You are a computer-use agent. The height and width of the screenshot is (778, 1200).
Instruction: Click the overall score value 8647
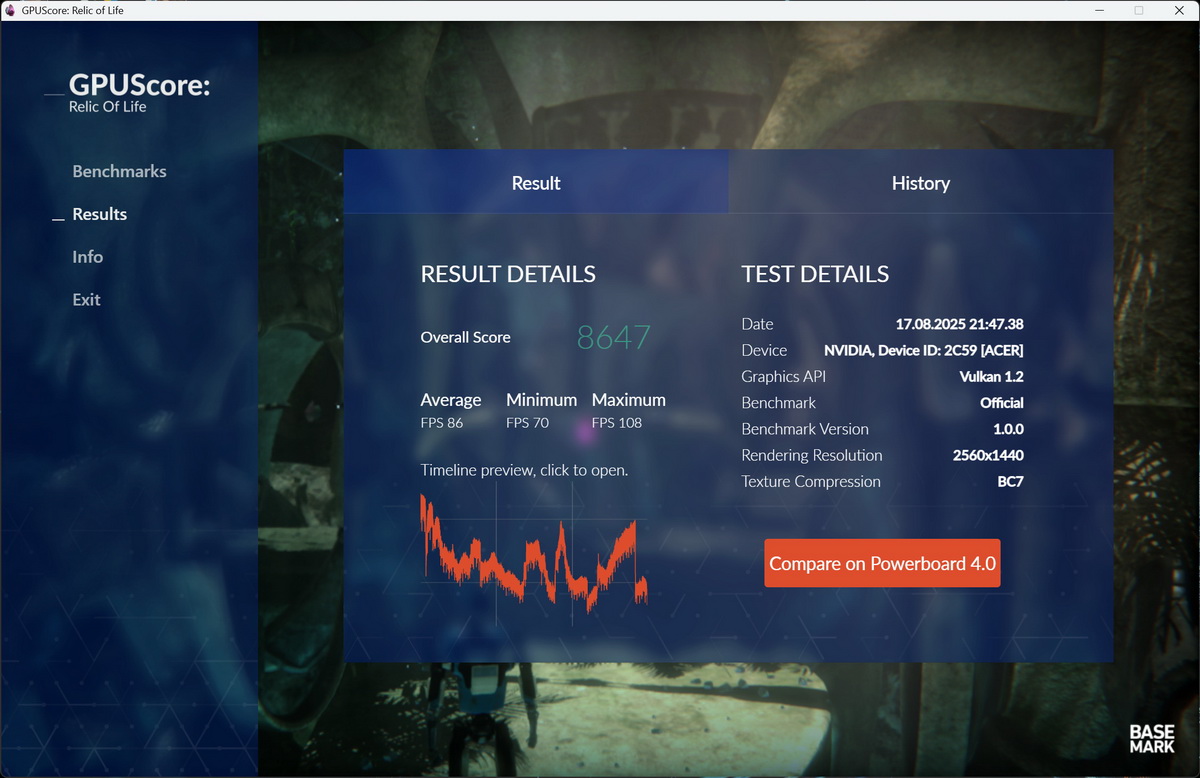tap(613, 338)
